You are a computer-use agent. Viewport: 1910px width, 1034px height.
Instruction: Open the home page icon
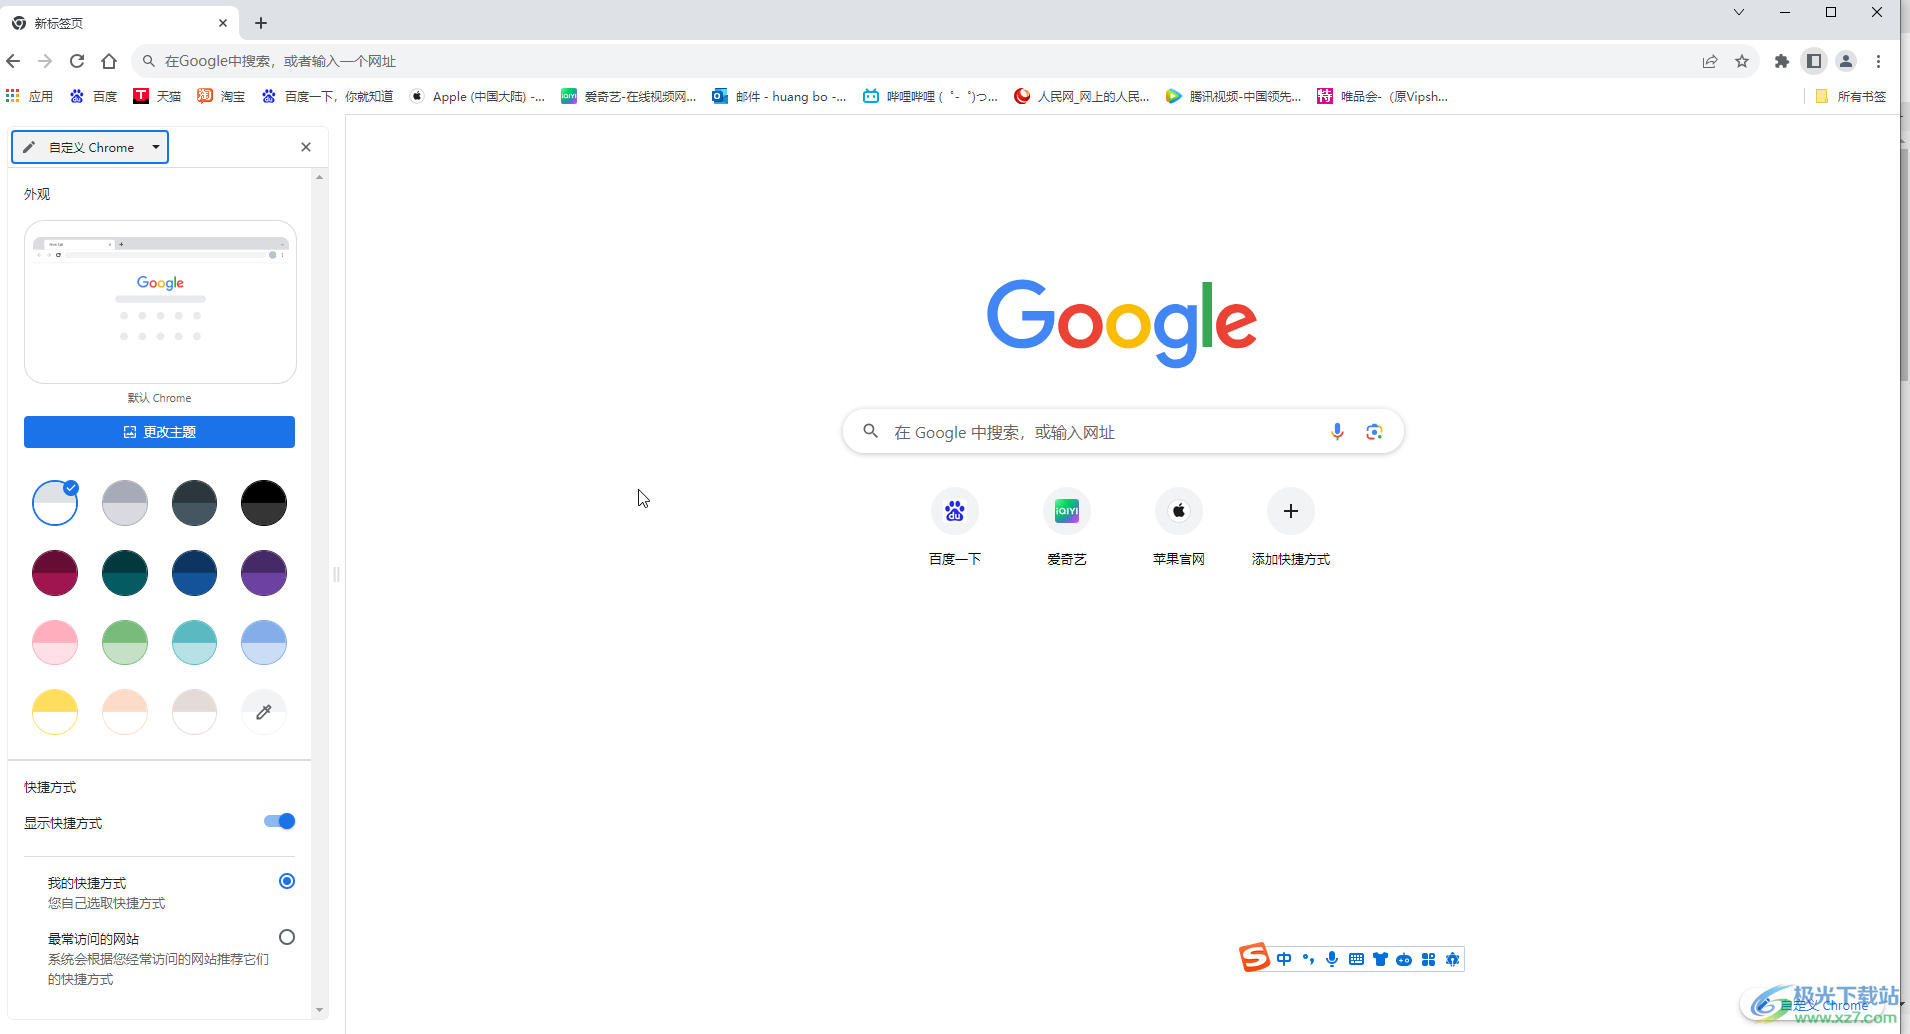click(109, 61)
